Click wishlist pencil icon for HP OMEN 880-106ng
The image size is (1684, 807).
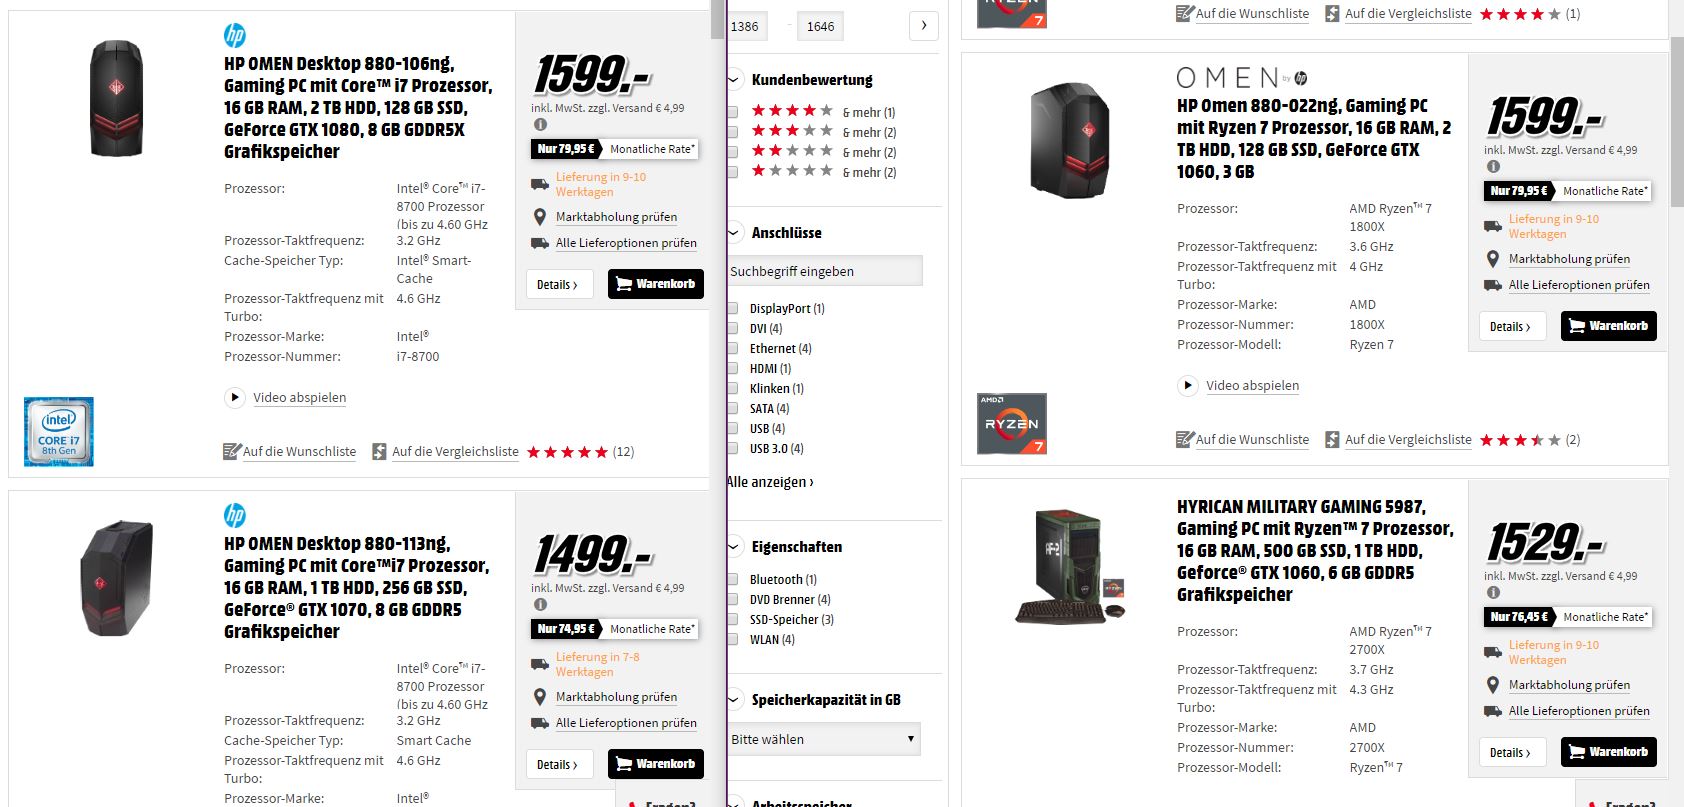[x=232, y=451]
